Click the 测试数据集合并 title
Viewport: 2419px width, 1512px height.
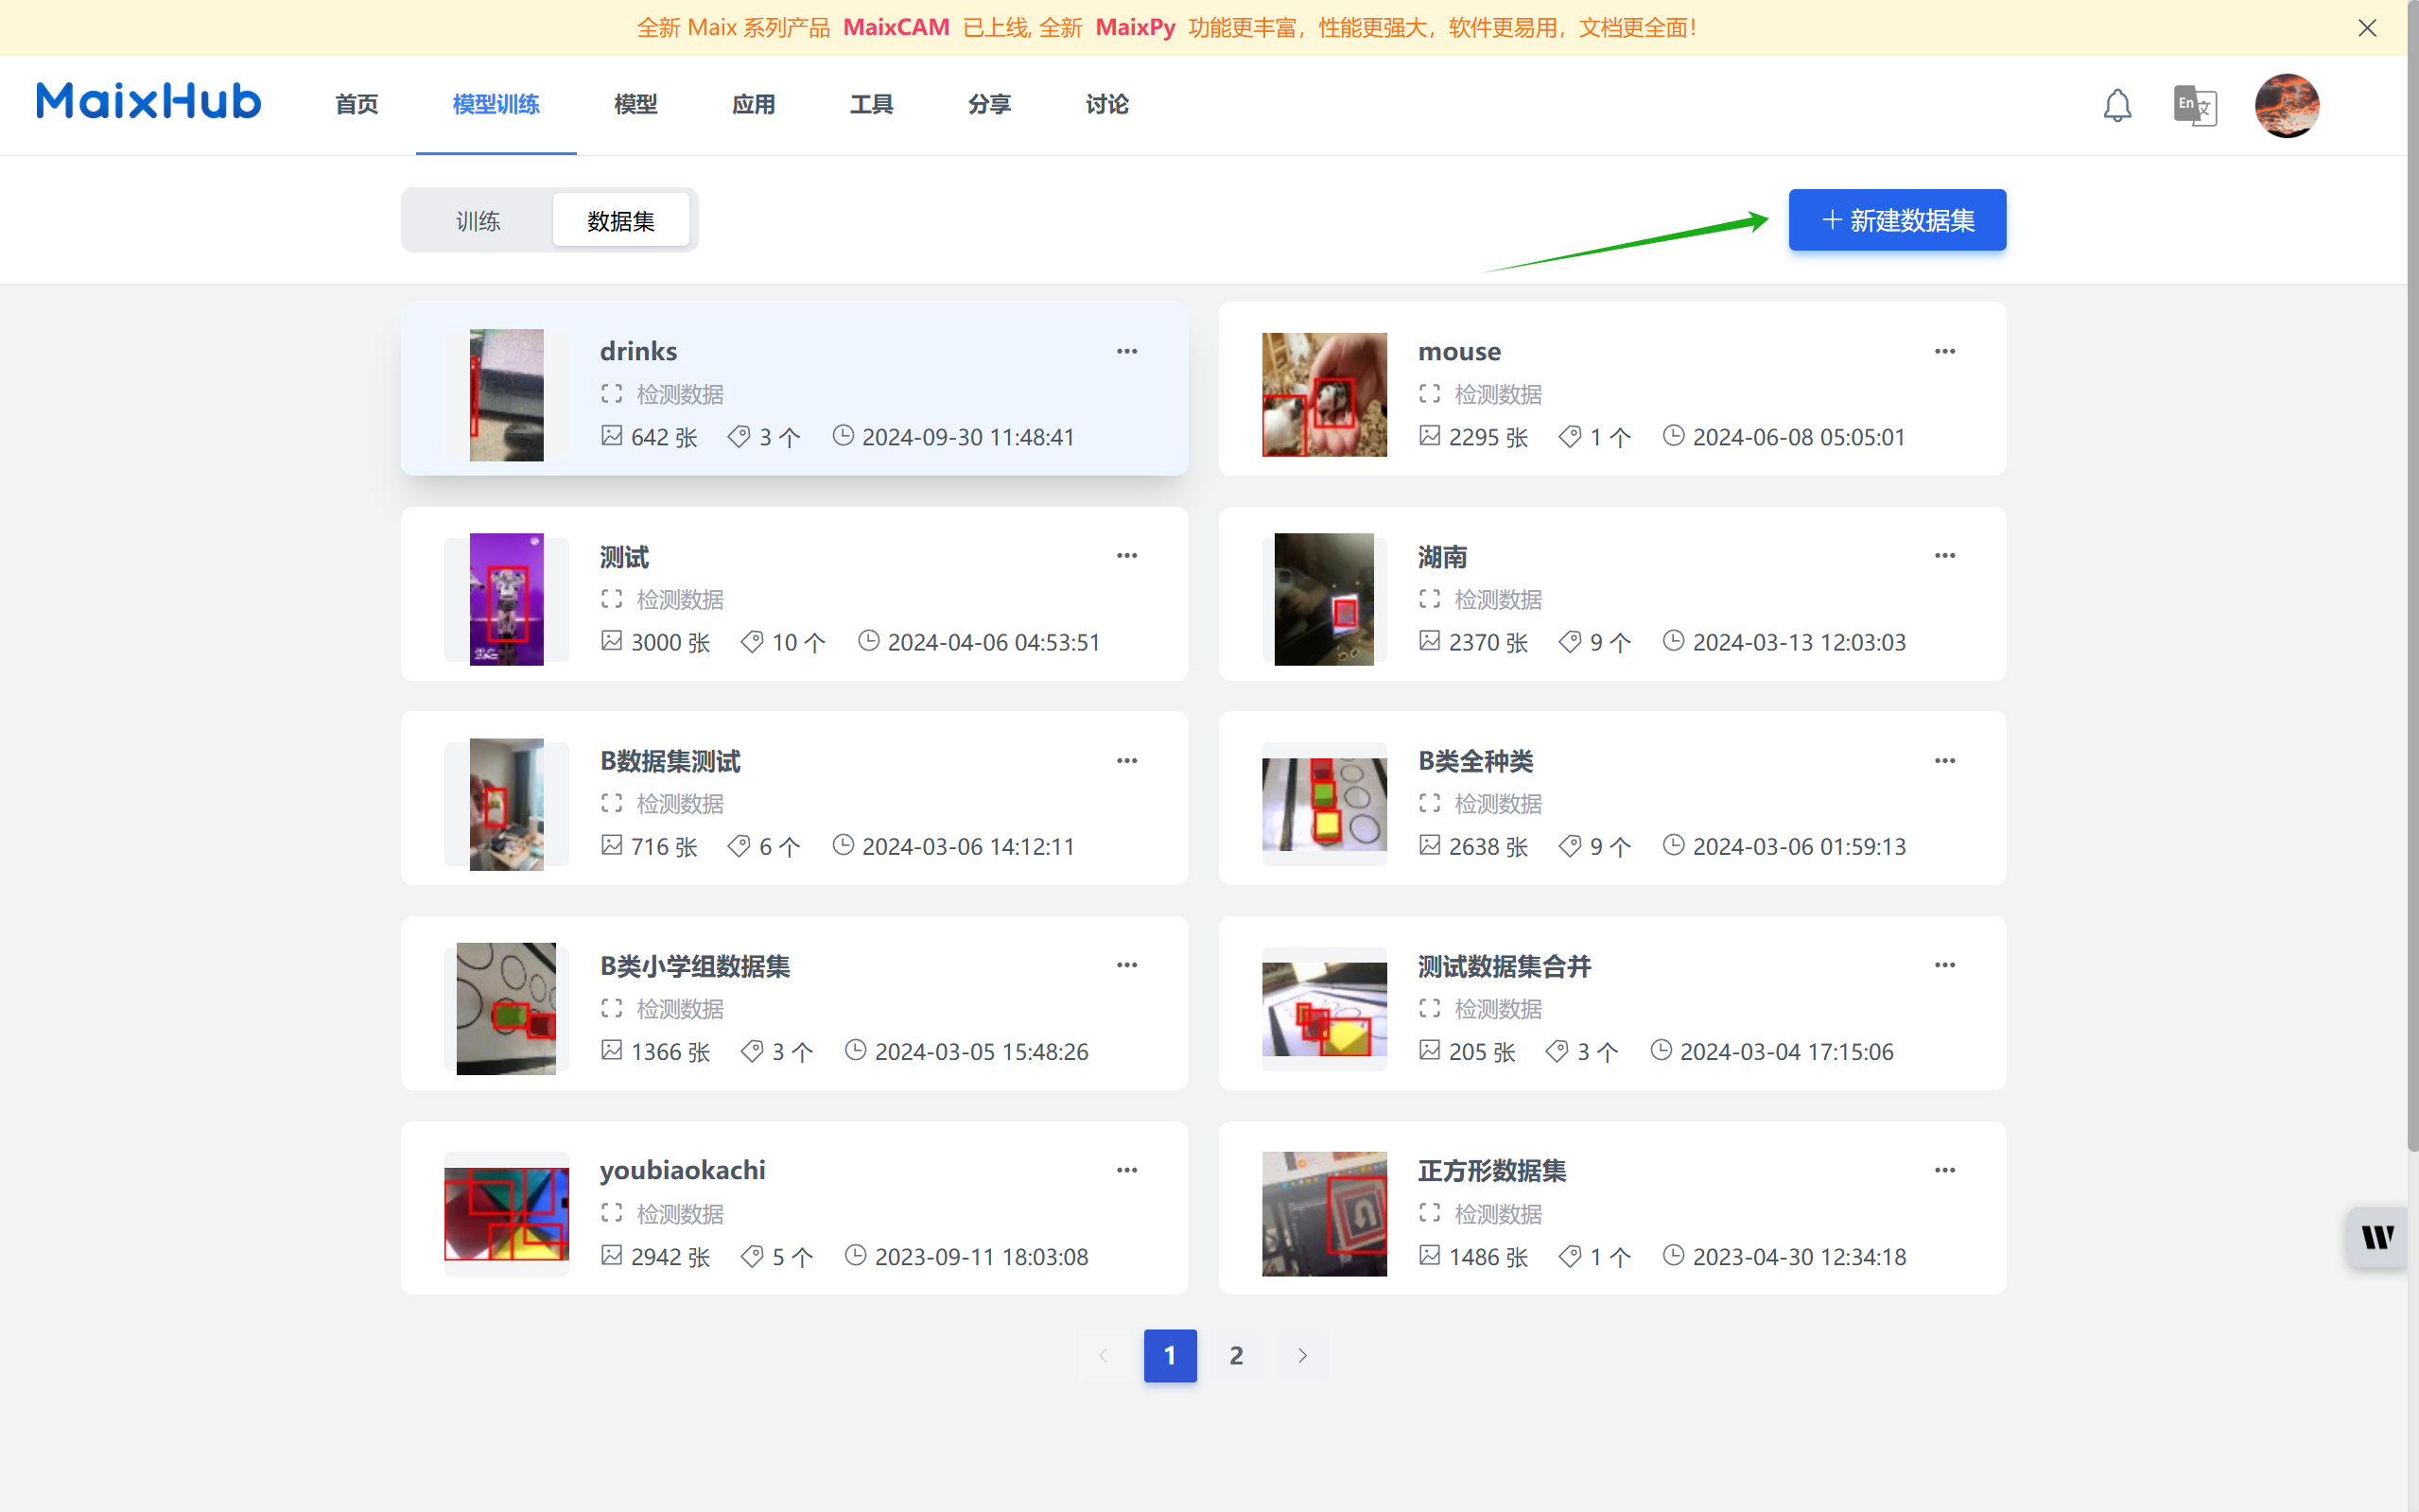1504,966
